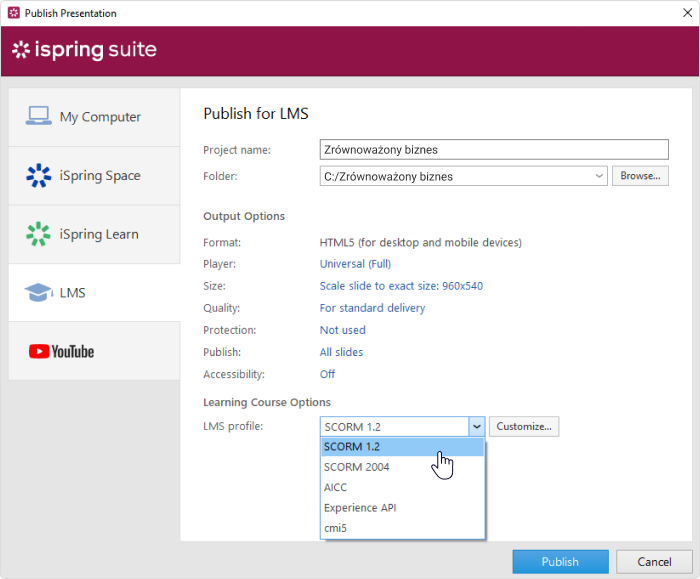Click the iSpring Suite logo in banner
This screenshot has width=700, height=579.
[x=84, y=50]
